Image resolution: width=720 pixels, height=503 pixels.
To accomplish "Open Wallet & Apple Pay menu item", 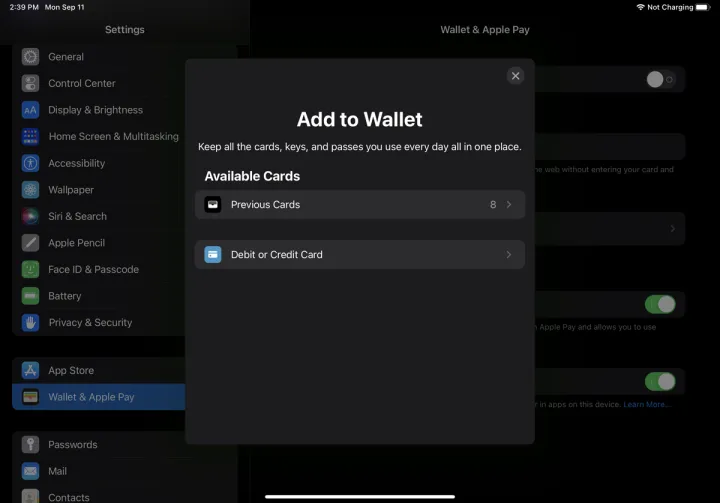I will coord(91,397).
